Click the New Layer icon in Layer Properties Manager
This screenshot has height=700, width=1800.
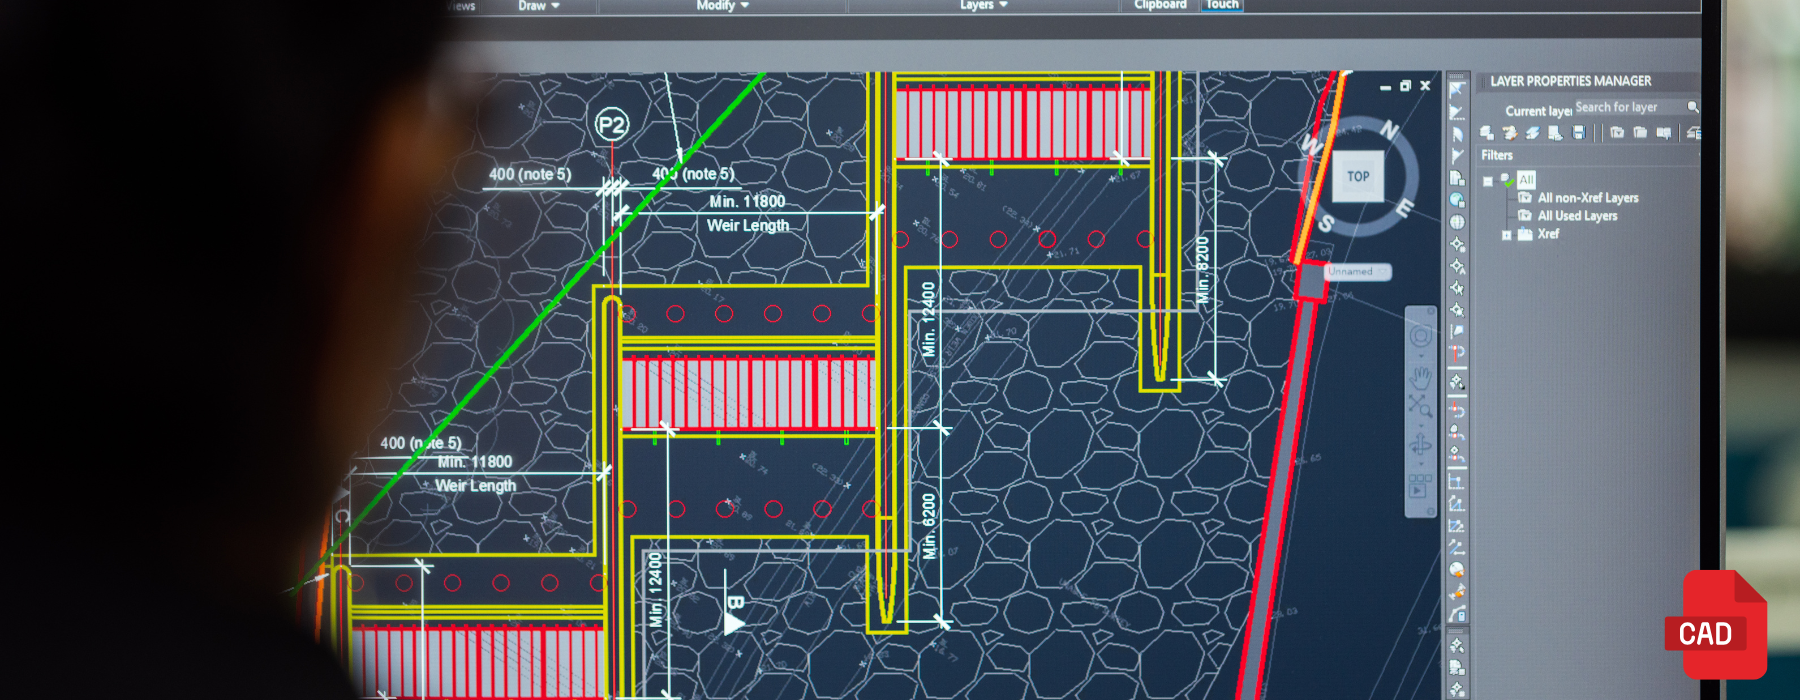point(1487,133)
